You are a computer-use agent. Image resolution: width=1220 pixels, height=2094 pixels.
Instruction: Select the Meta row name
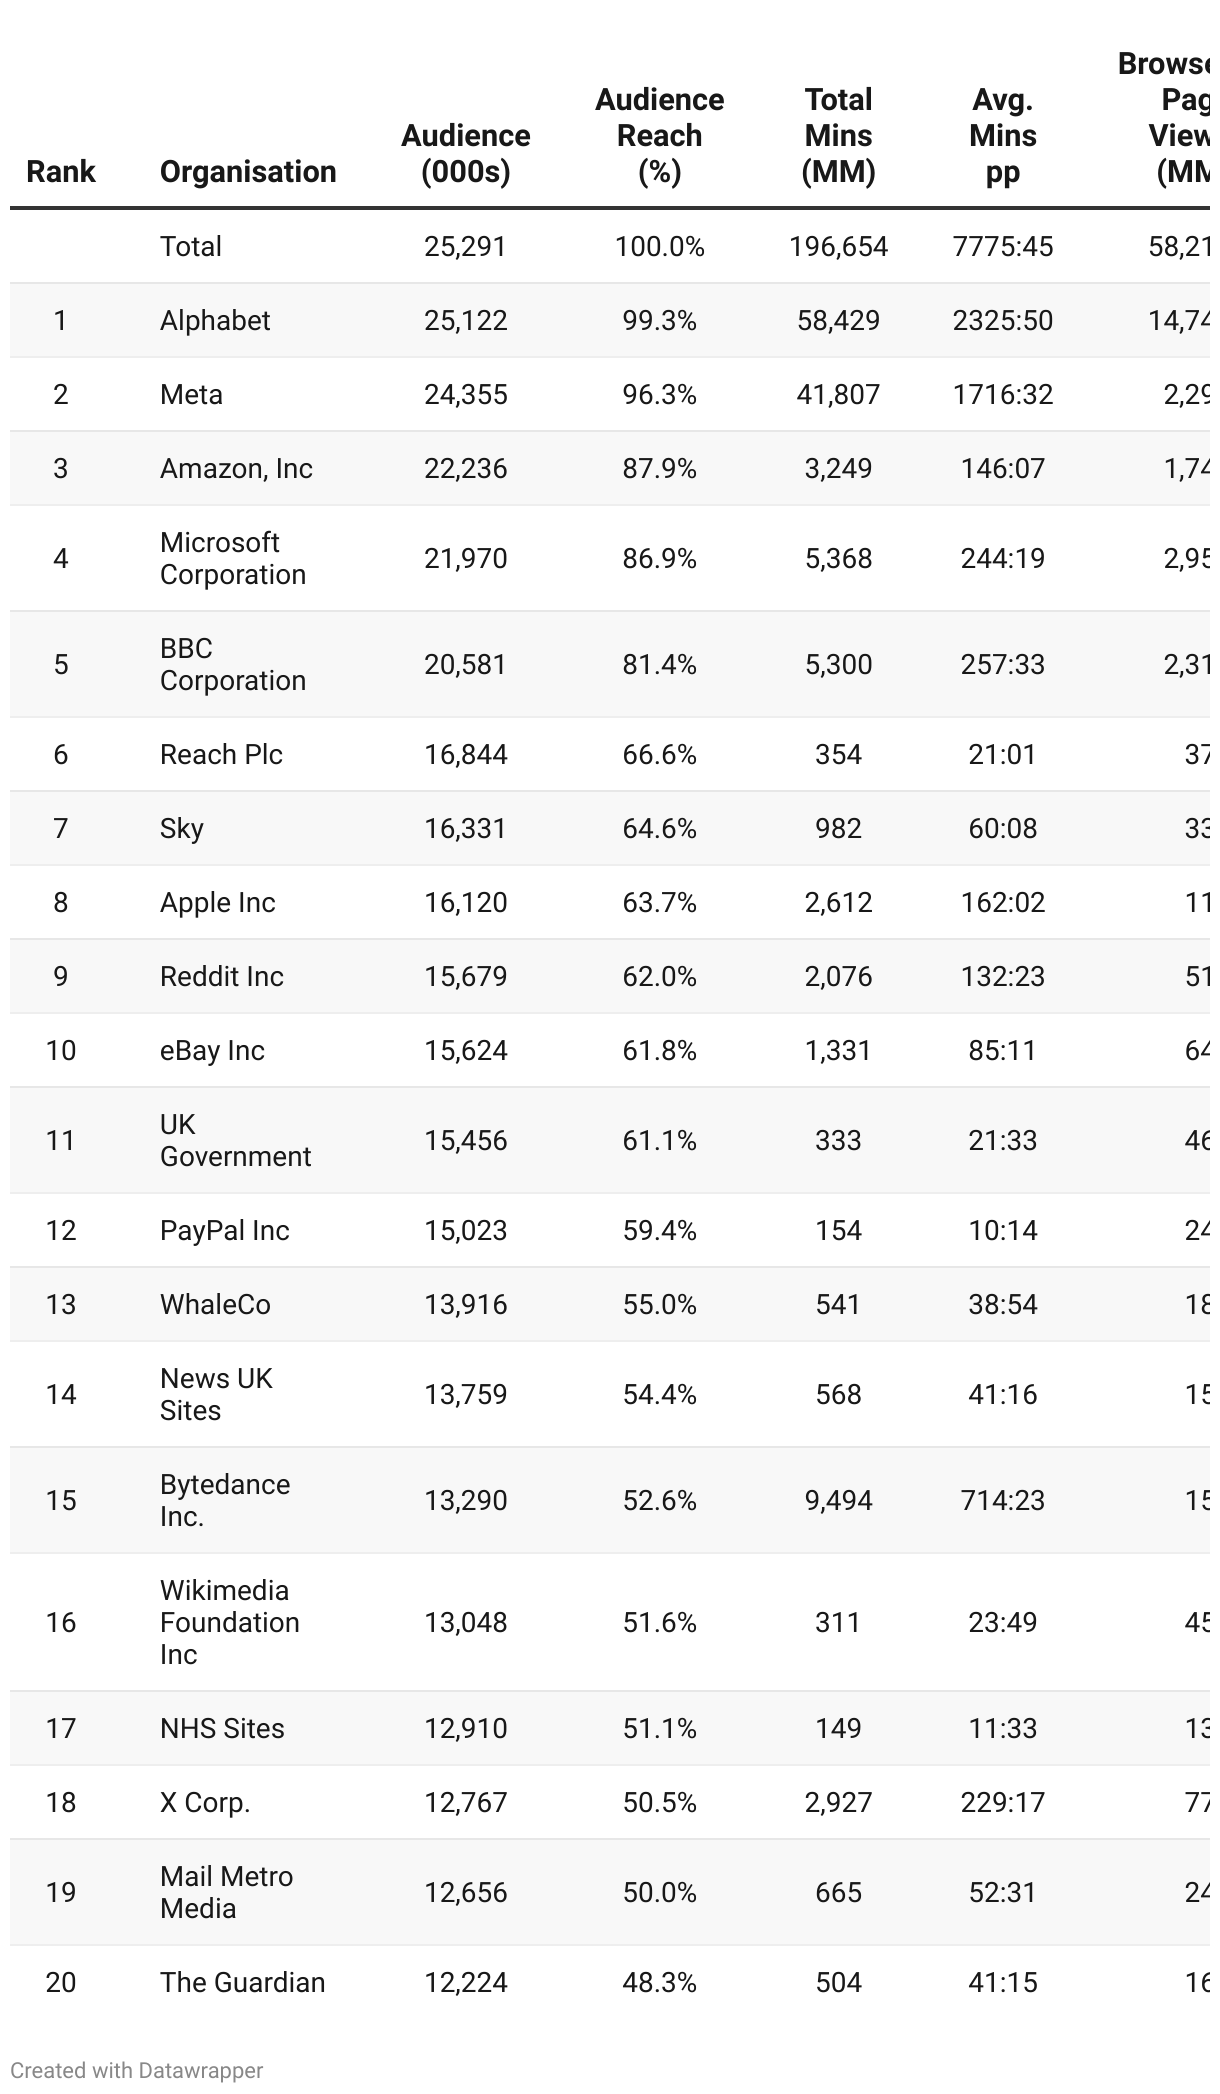pyautogui.click(x=191, y=394)
